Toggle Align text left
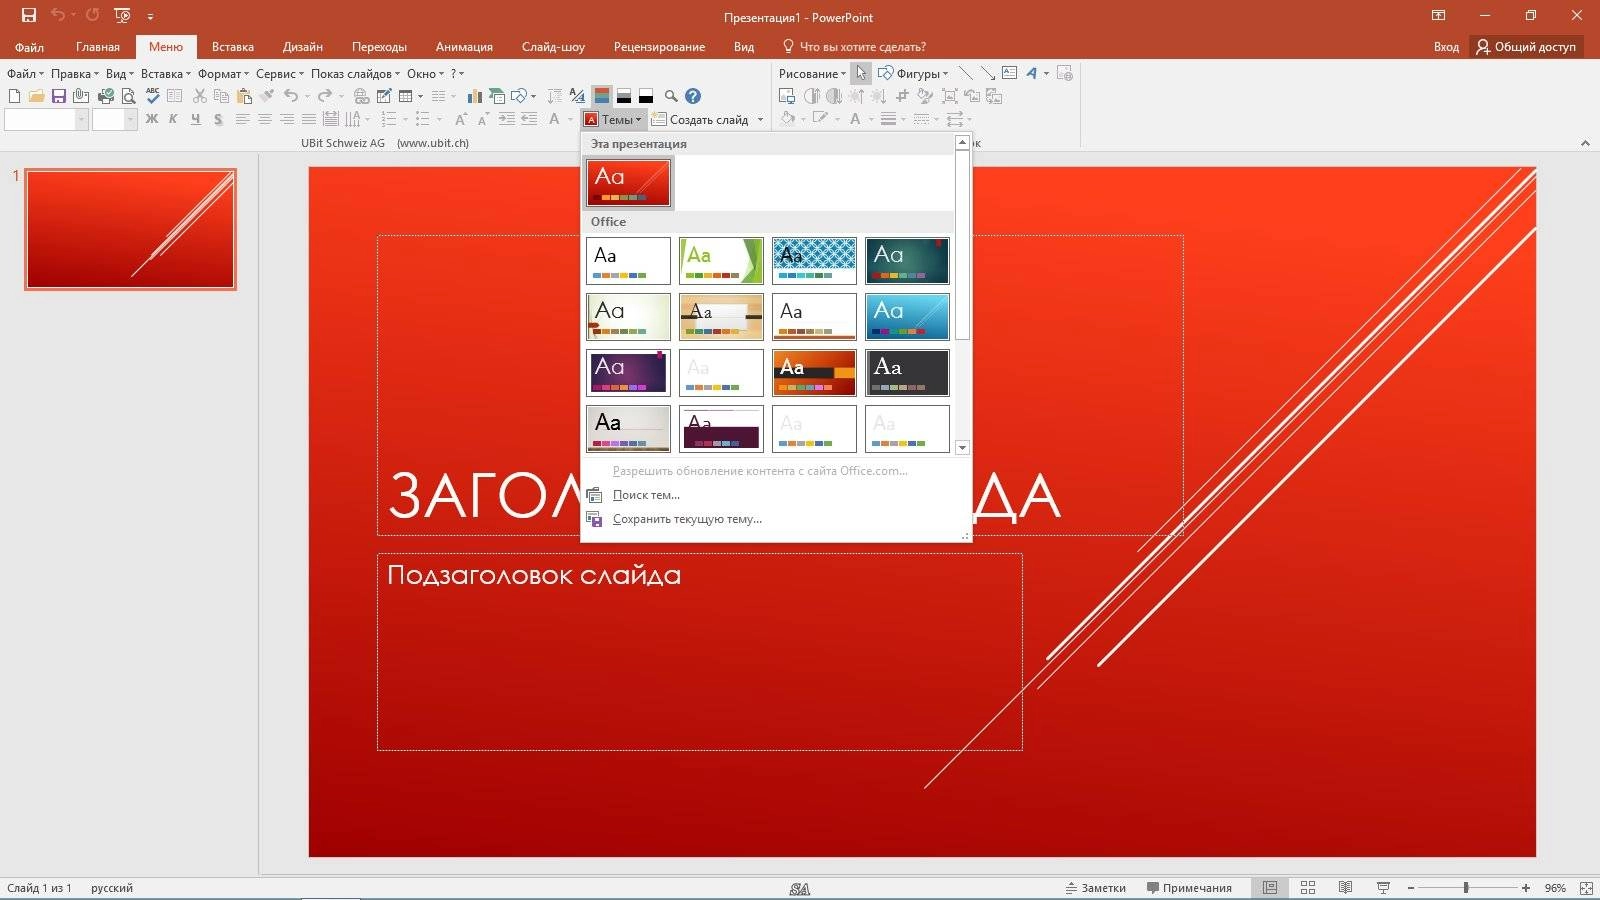 [242, 119]
